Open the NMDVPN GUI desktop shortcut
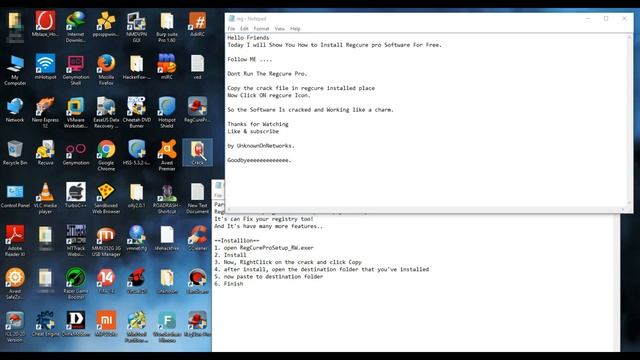Viewport: 640px width, 360px height. (136, 27)
